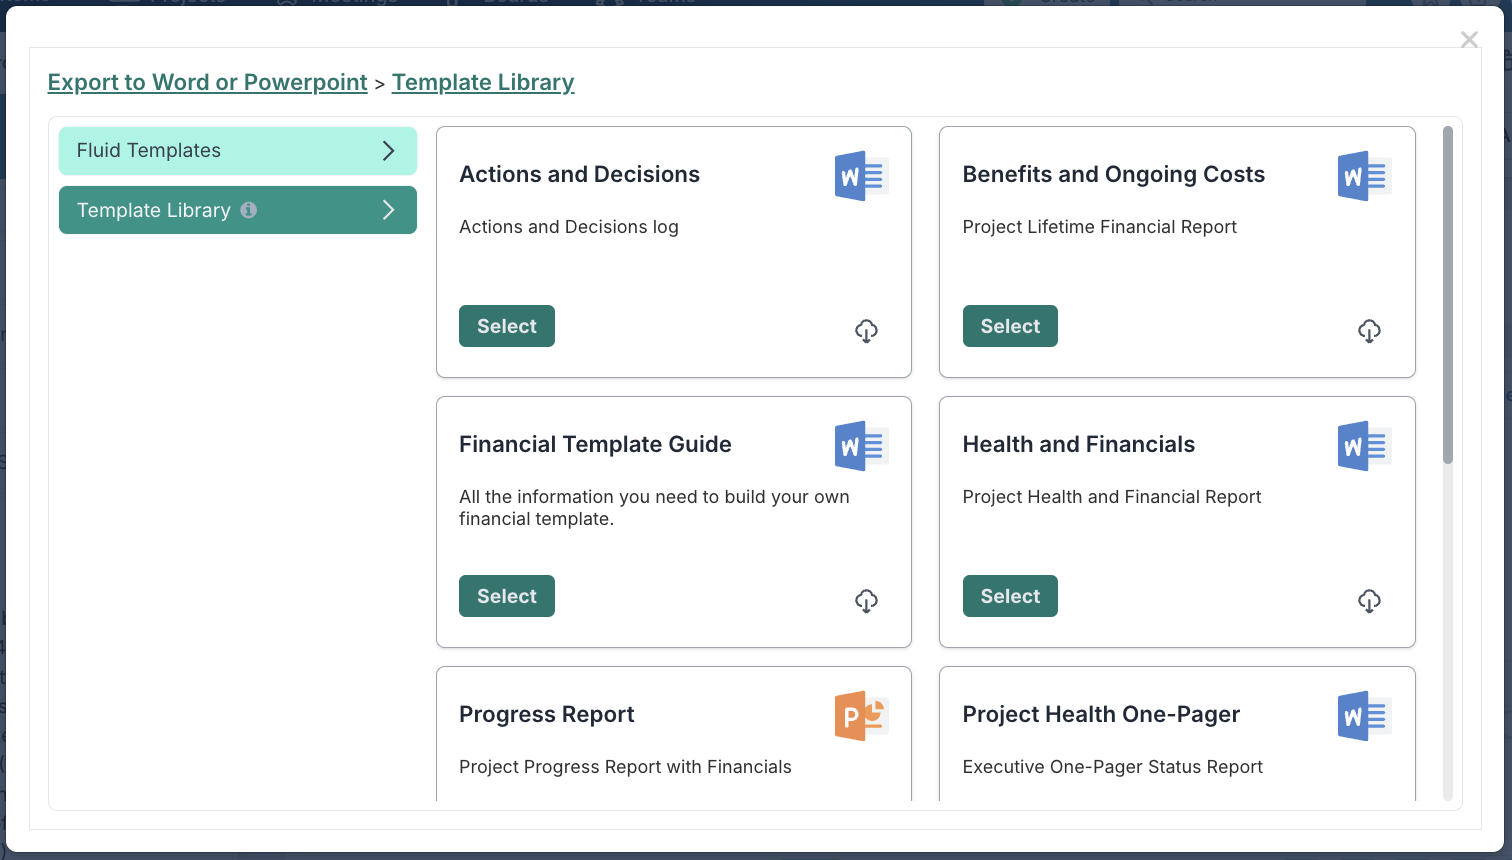Expand the Fluid Templates chevron arrow
The width and height of the screenshot is (1512, 860).
tap(389, 151)
